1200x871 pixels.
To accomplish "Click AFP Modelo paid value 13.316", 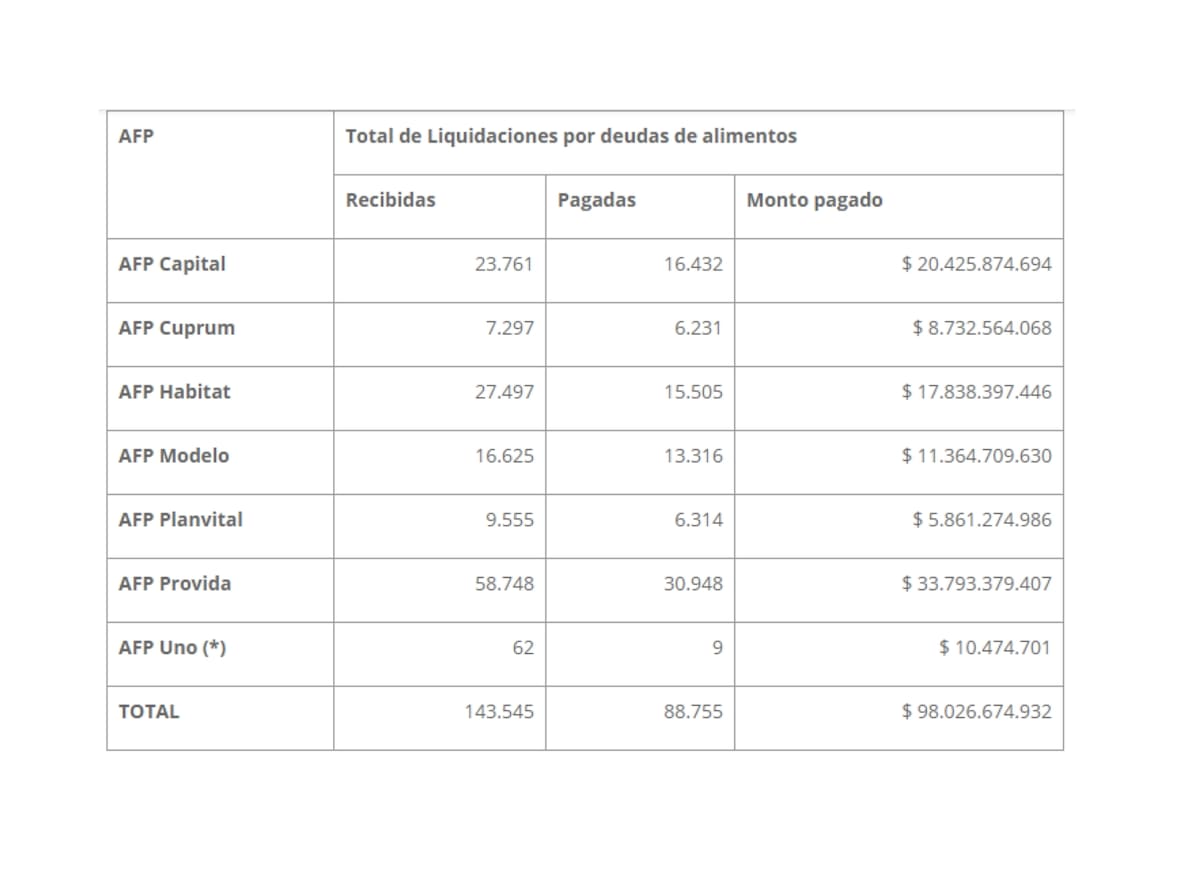I will [x=693, y=456].
